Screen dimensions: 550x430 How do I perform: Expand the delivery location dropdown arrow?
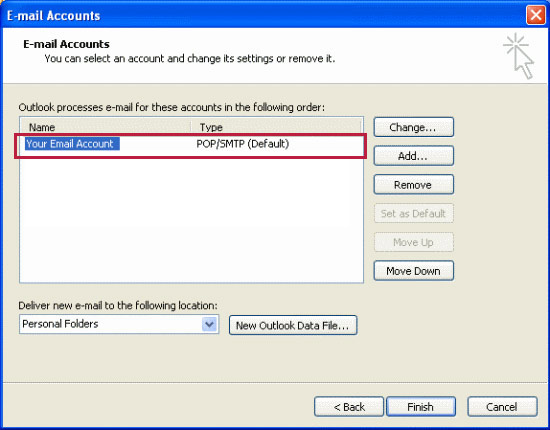coord(209,324)
